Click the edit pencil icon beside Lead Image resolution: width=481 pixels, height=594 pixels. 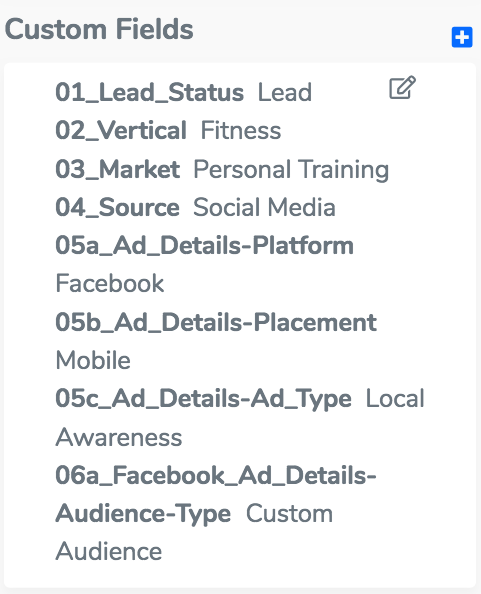click(403, 88)
